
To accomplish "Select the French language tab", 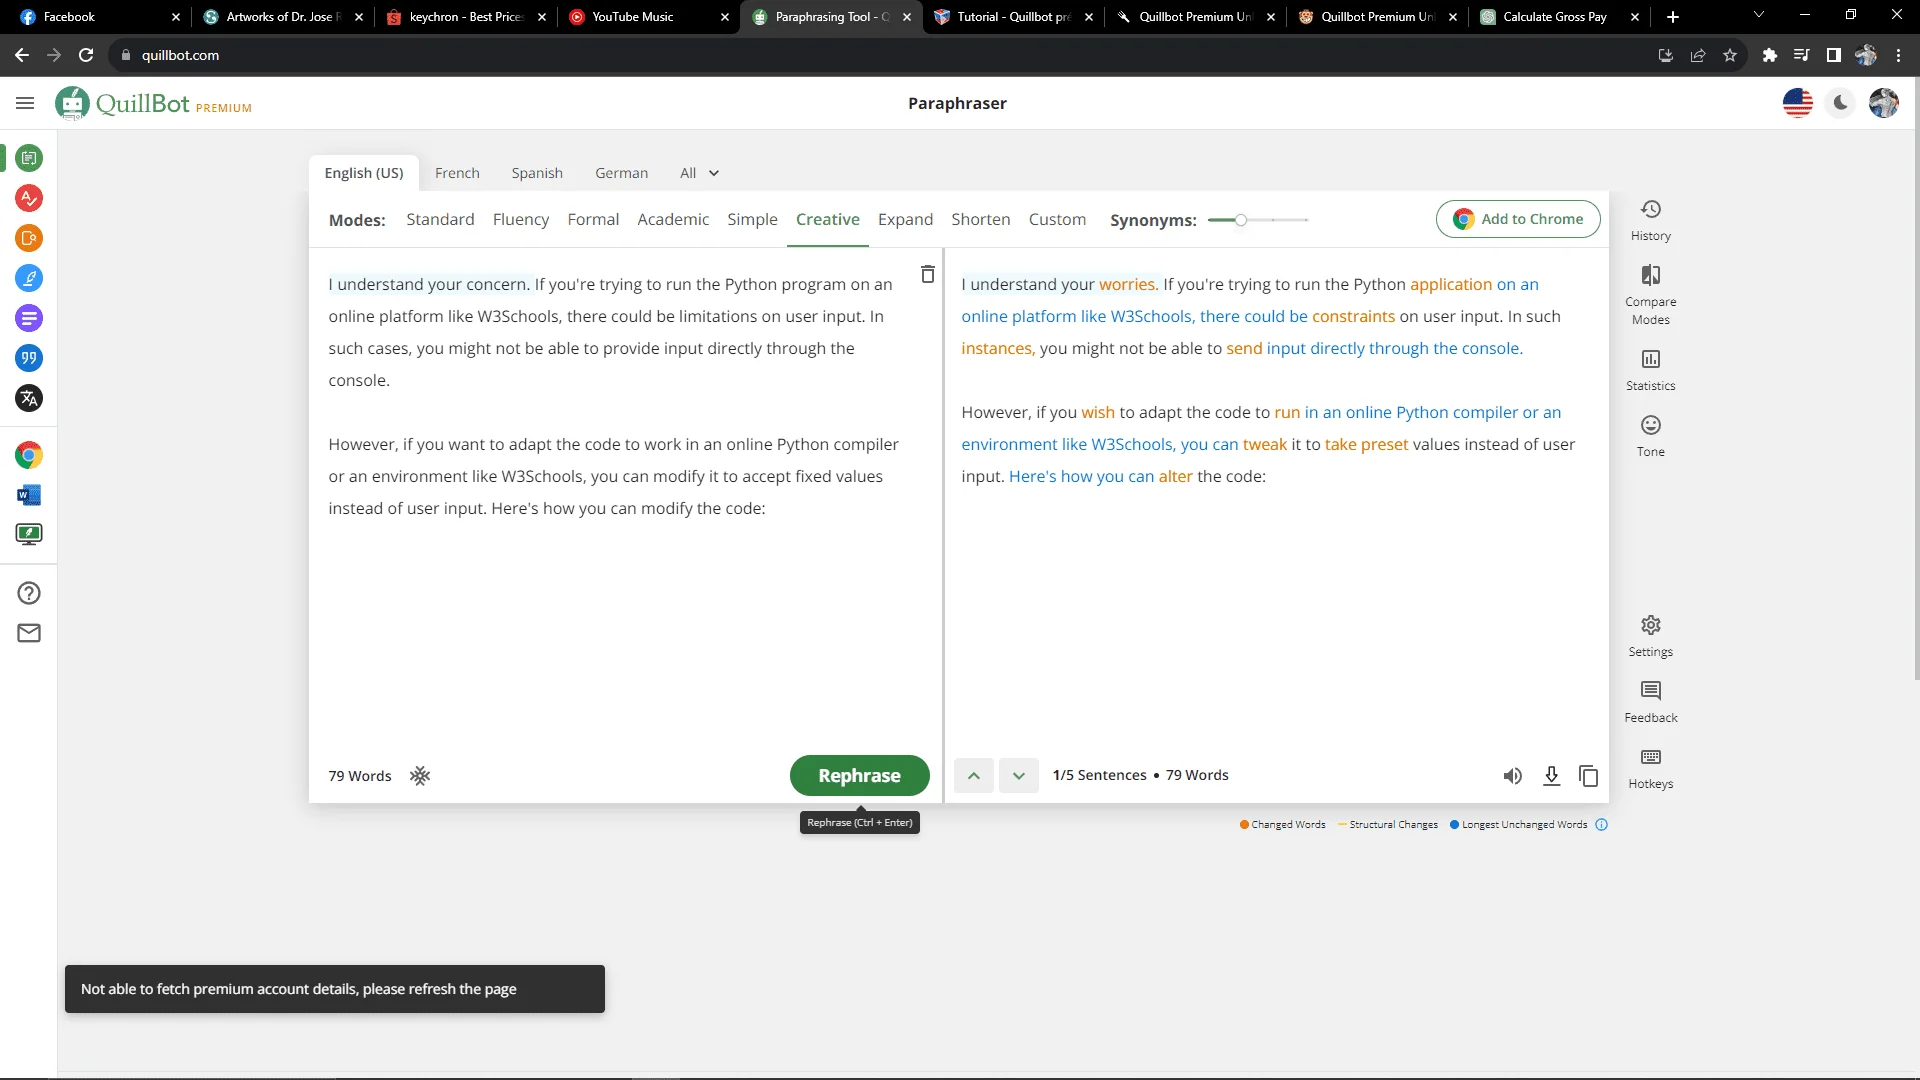I will pos(457,173).
